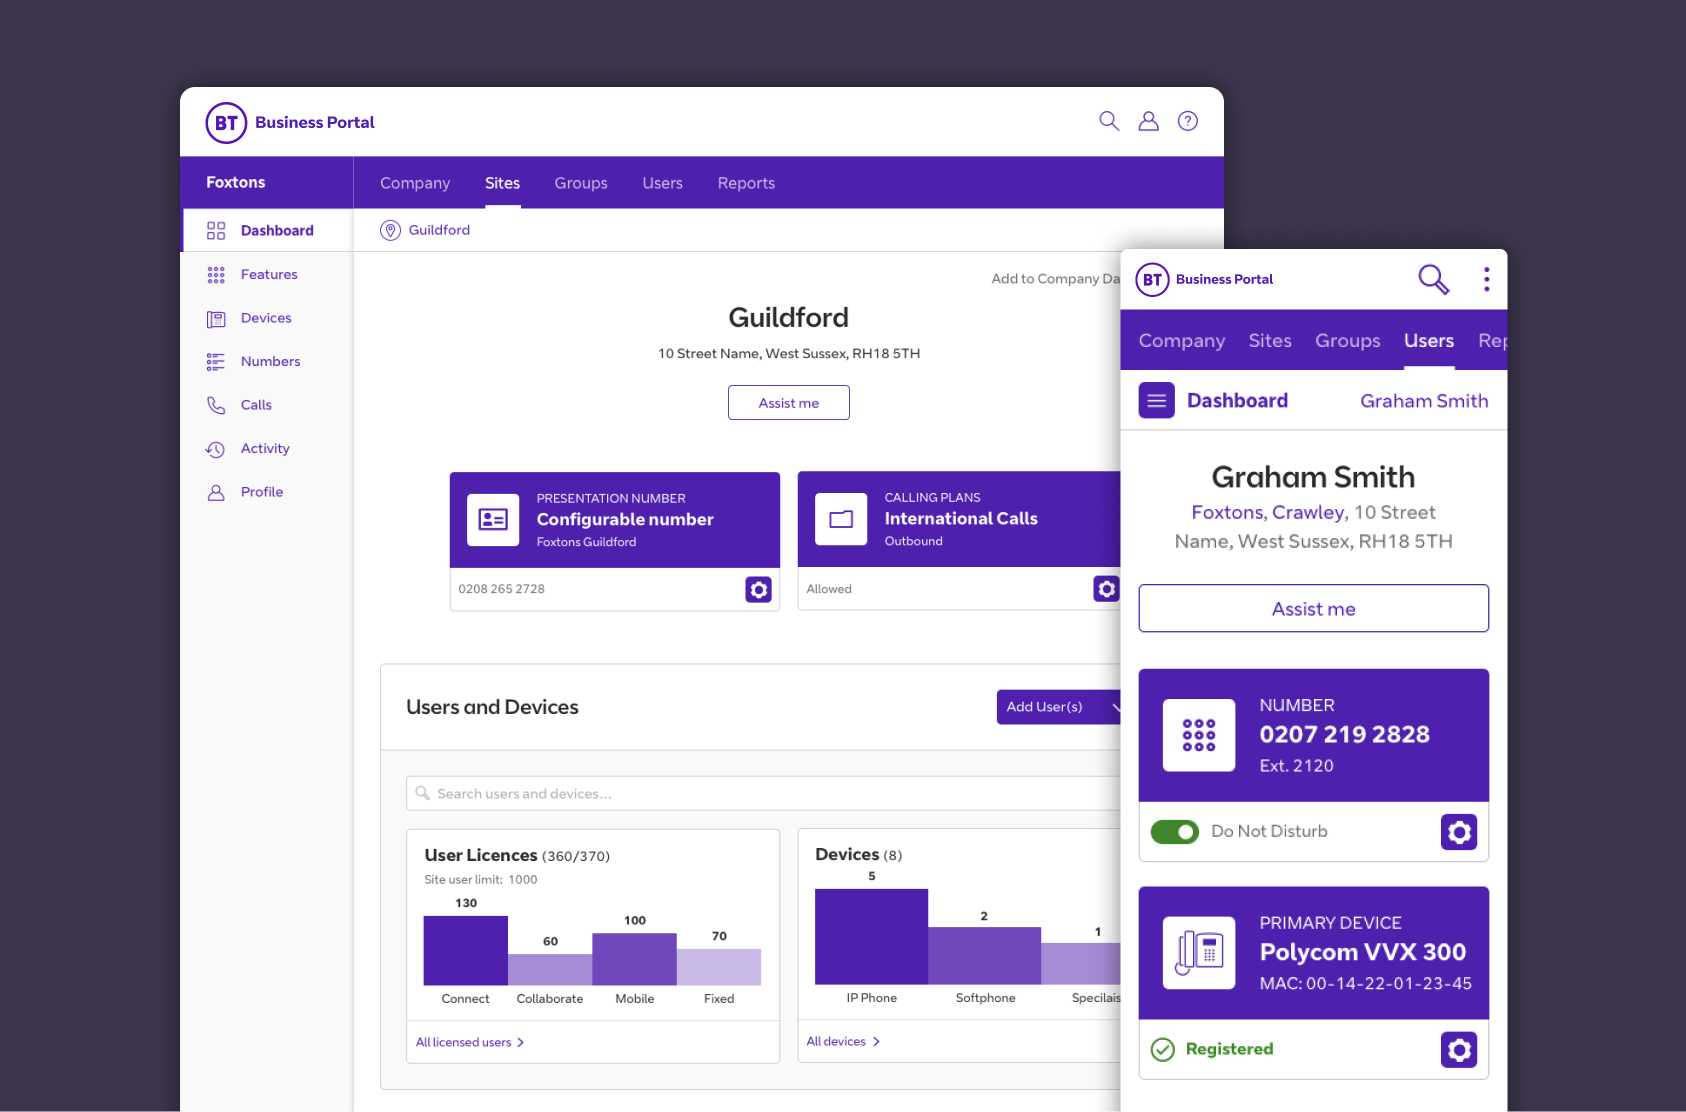Screen dimensions: 1686x1112
Task: Click the Assist me button under Guildford
Action: pyautogui.click(x=788, y=403)
